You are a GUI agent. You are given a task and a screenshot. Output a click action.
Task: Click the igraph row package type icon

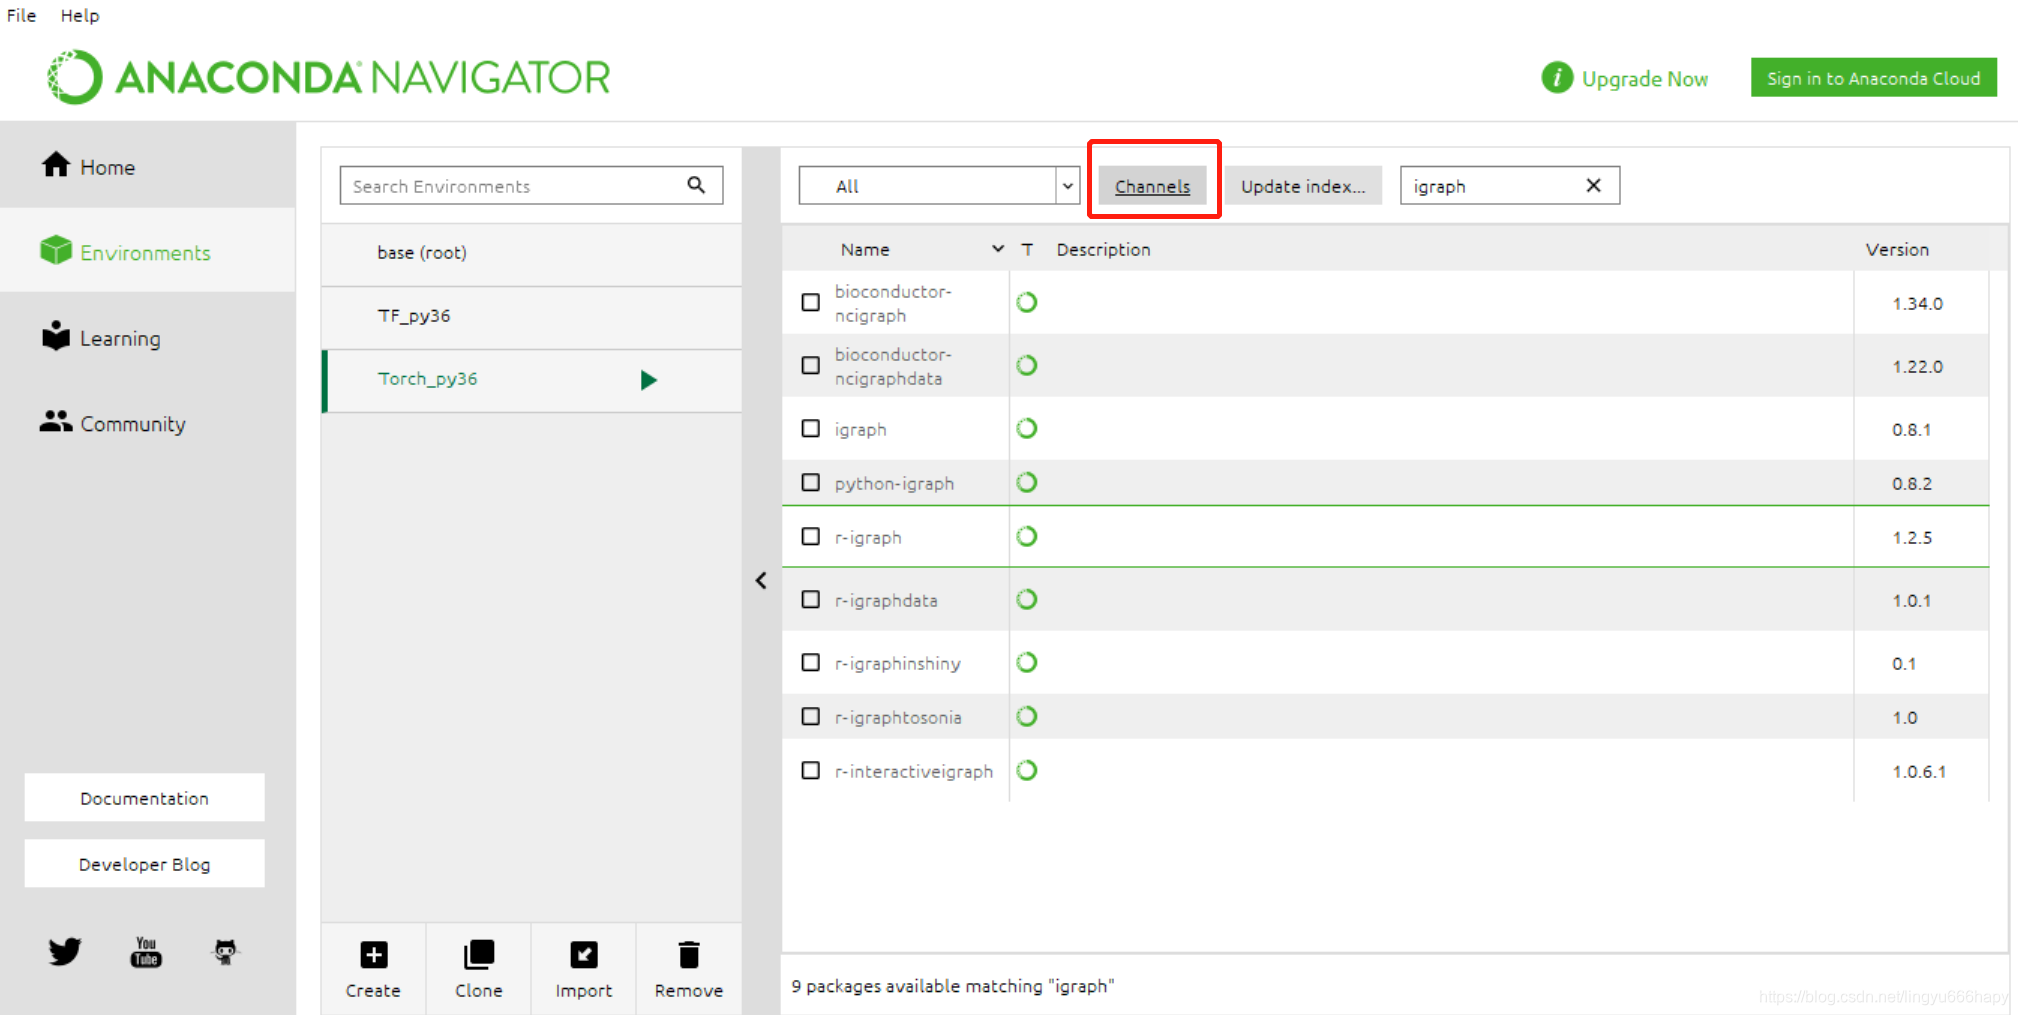click(x=1027, y=428)
